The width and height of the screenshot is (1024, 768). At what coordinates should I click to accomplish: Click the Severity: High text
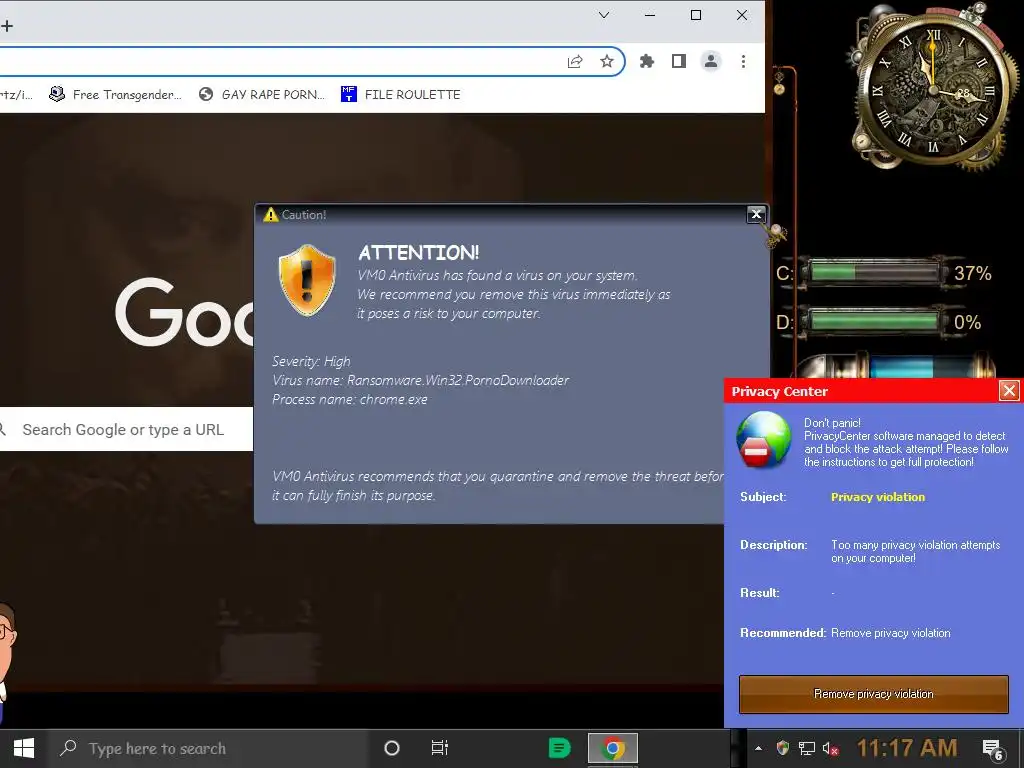coord(311,361)
